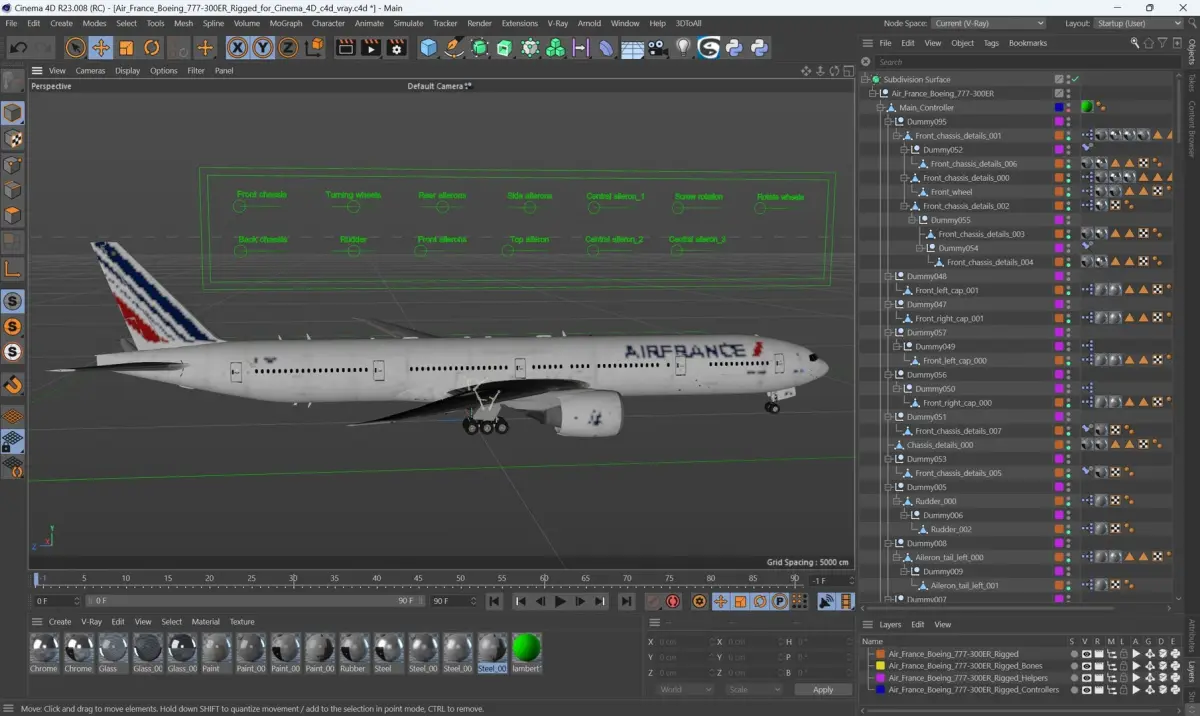Add a Cube primitive object
This screenshot has width=1200, height=716.
click(x=428, y=47)
